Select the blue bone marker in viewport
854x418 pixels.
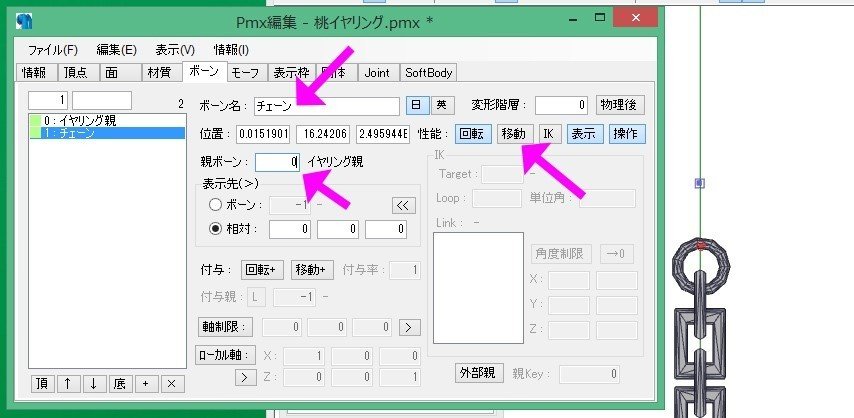(700, 184)
